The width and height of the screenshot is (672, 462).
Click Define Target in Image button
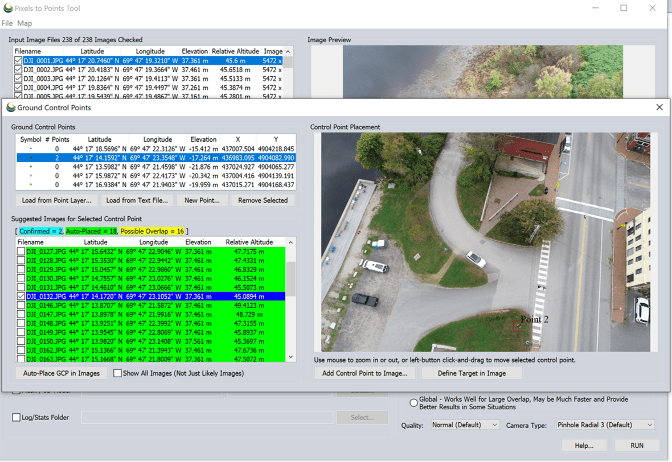pos(471,373)
